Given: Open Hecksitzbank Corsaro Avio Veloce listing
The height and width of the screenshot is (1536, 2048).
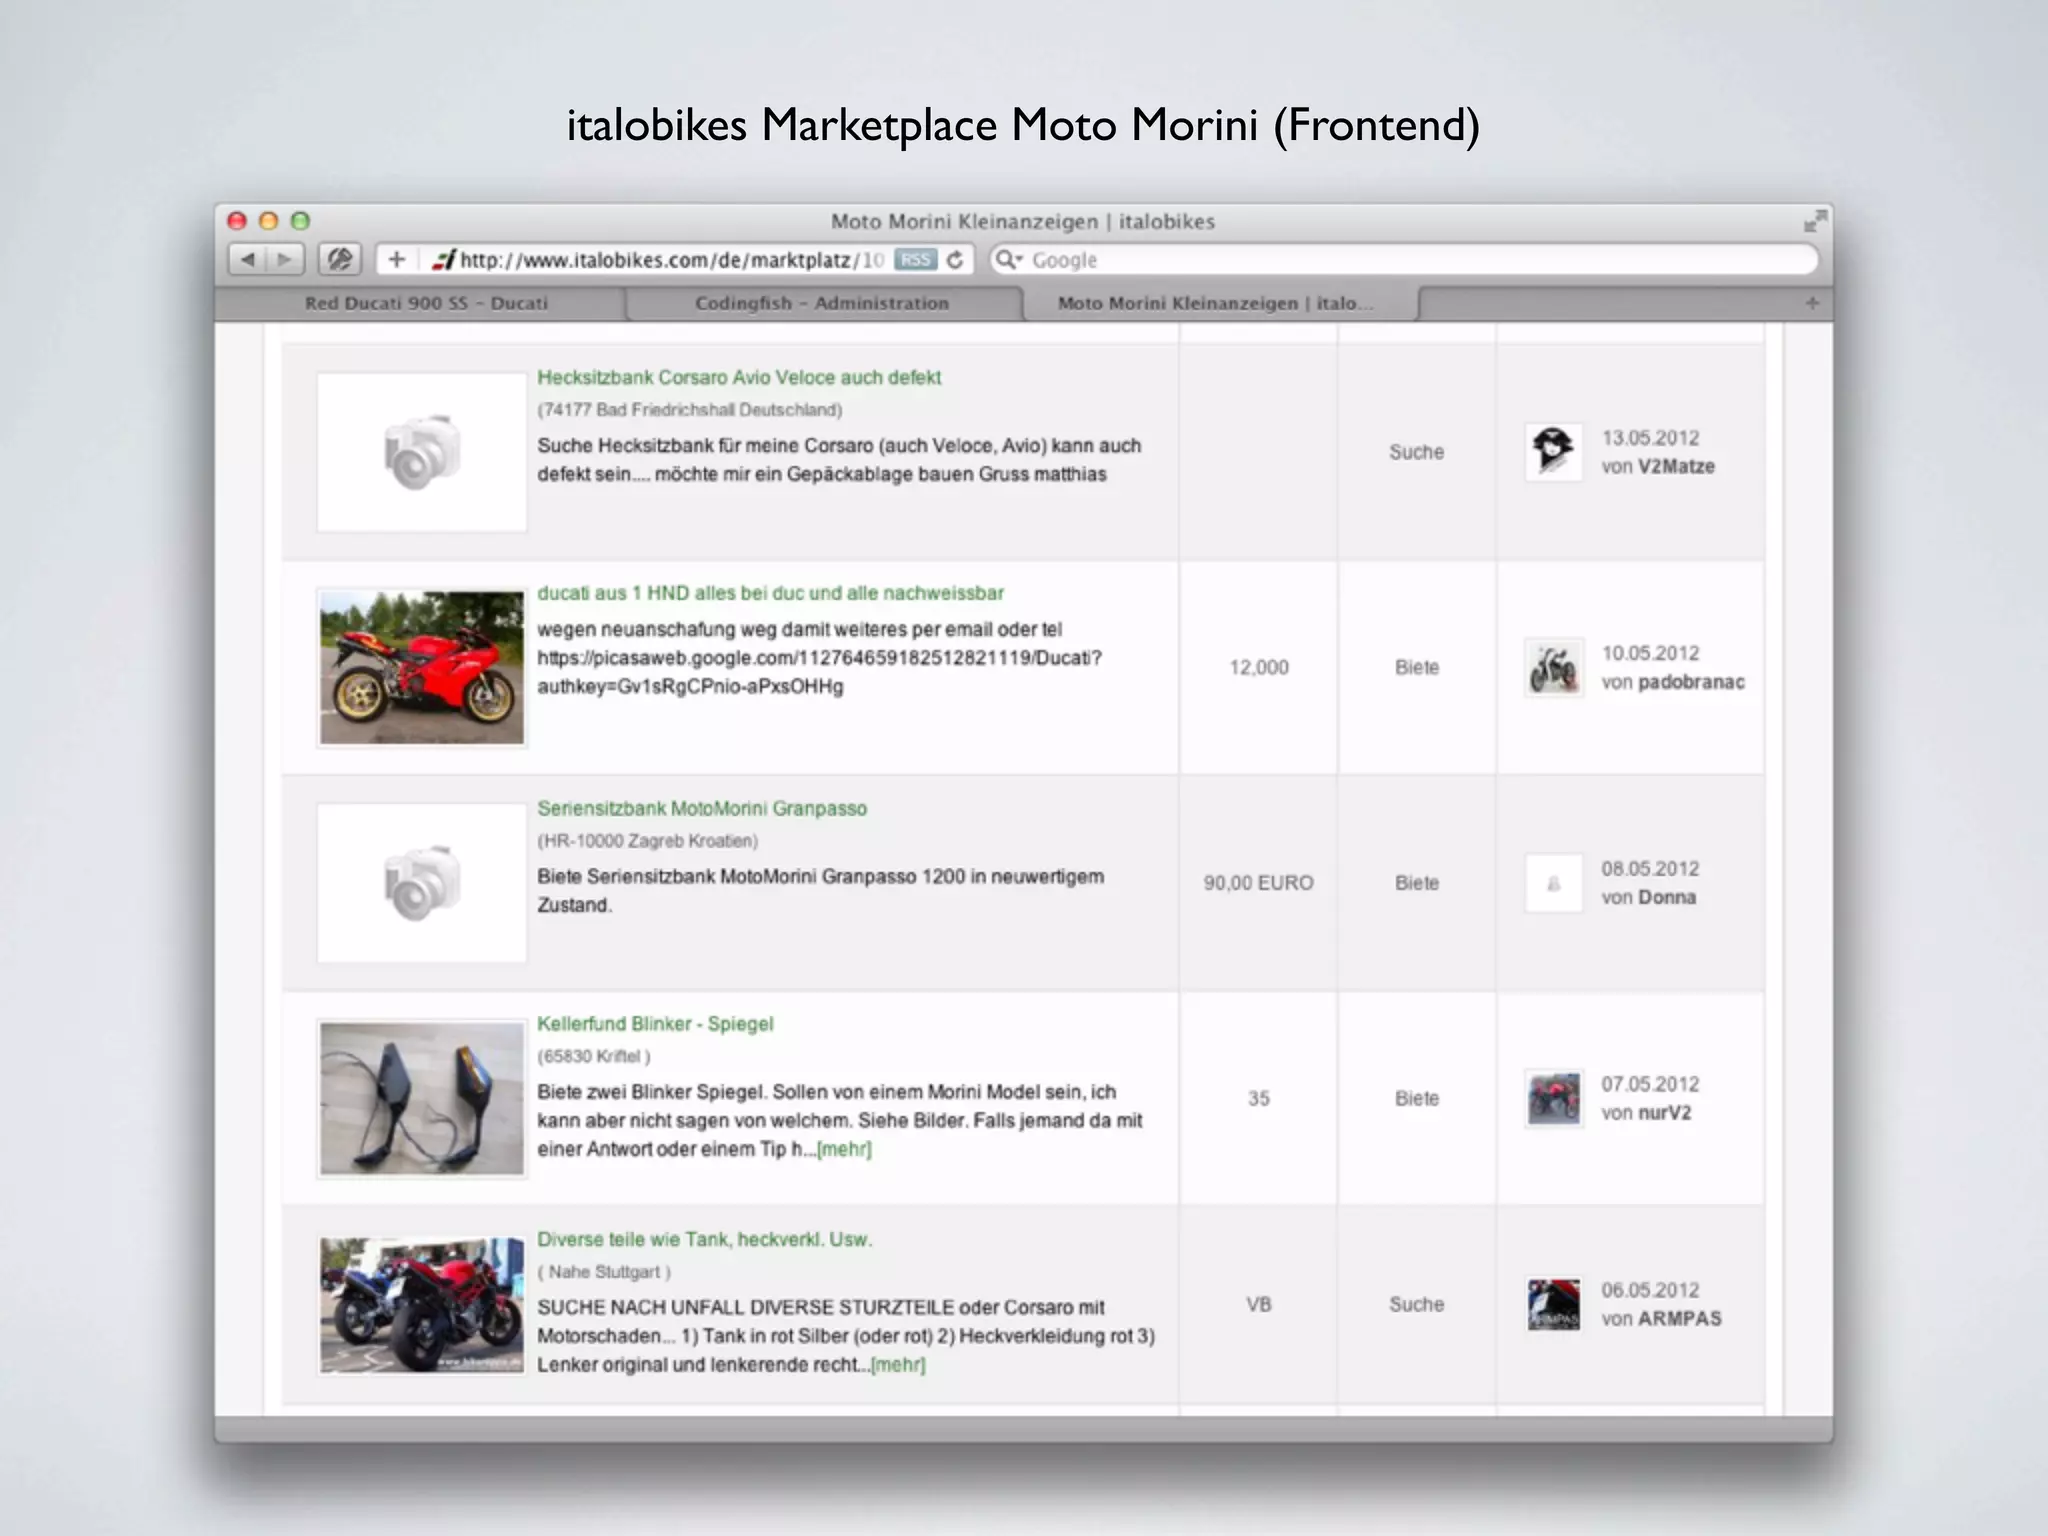Looking at the screenshot, I should (739, 378).
